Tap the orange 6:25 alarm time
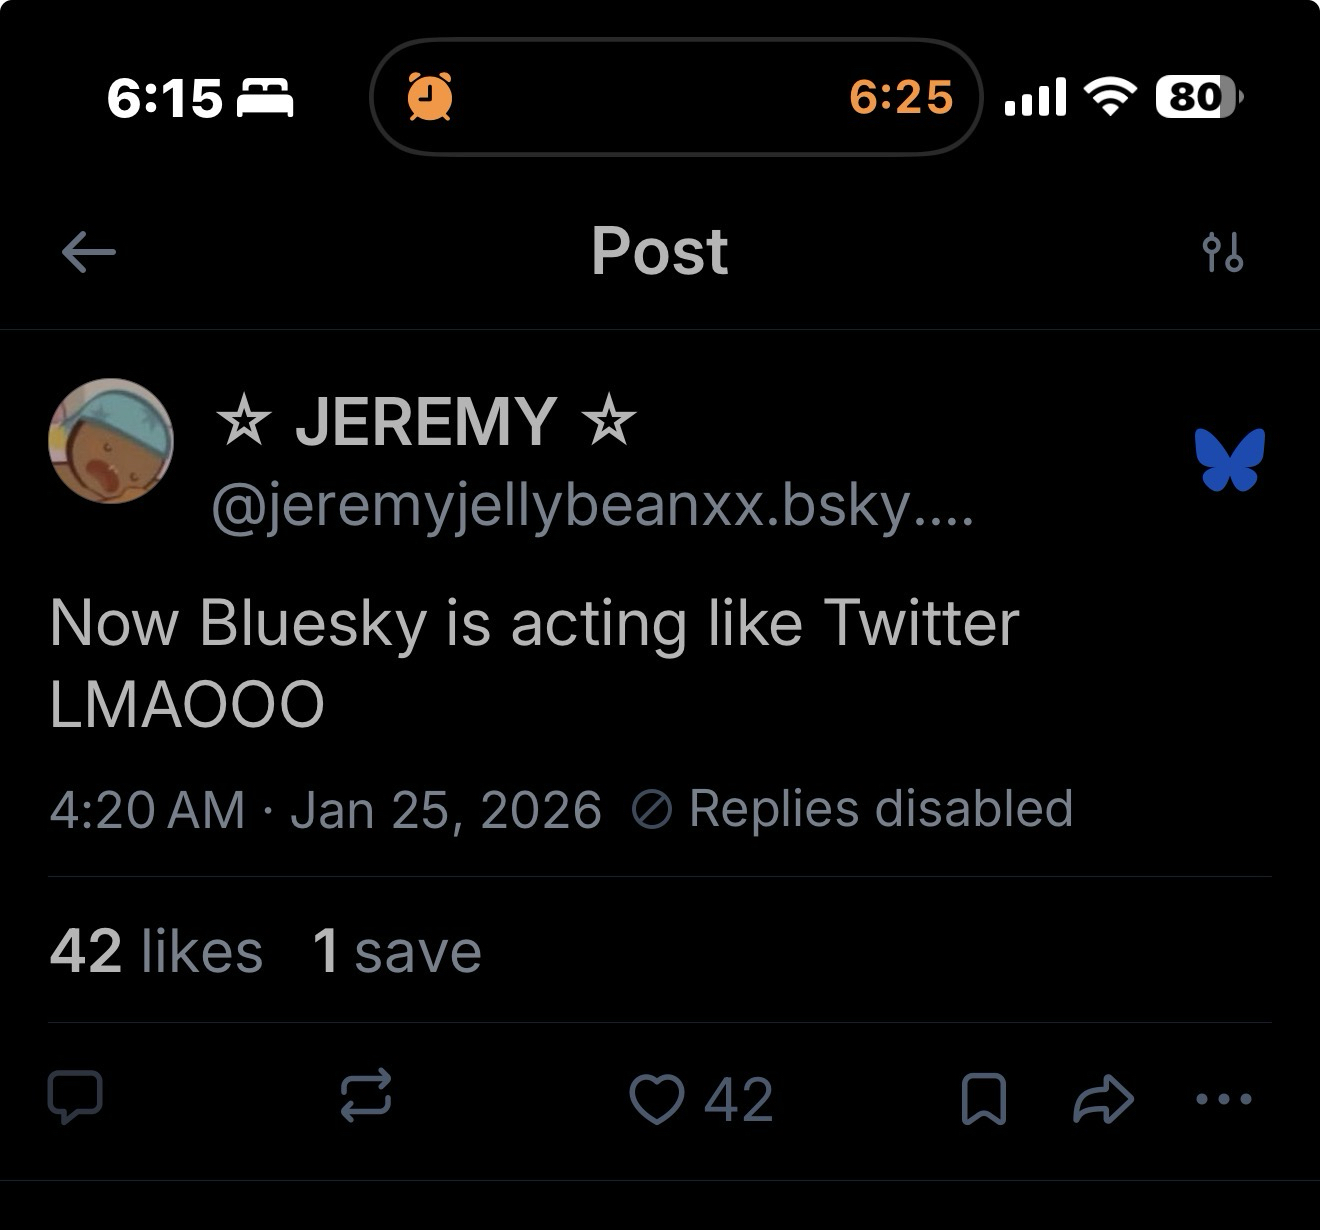Screen dimensions: 1320x1230 pos(901,97)
